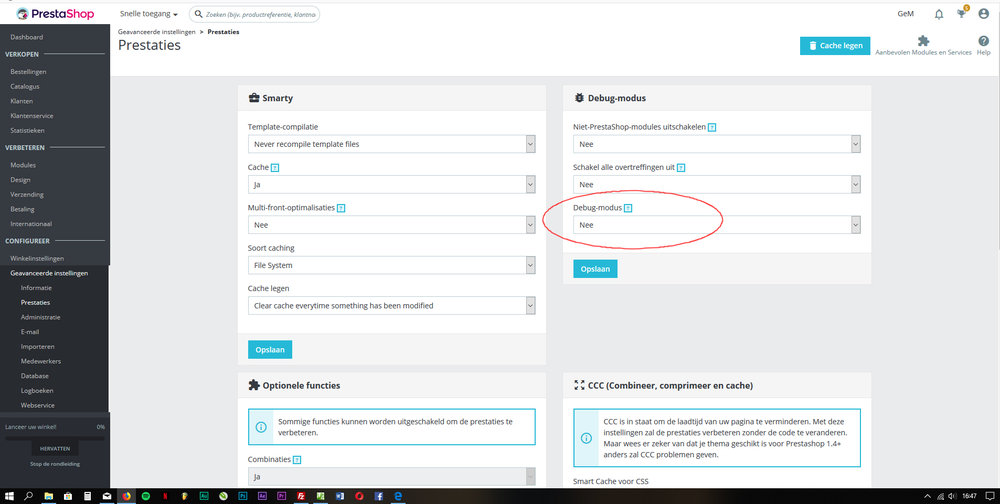Click Lanceer uw winkel progress bar
Image resolution: width=1000 pixels, height=504 pixels.
[55, 438]
